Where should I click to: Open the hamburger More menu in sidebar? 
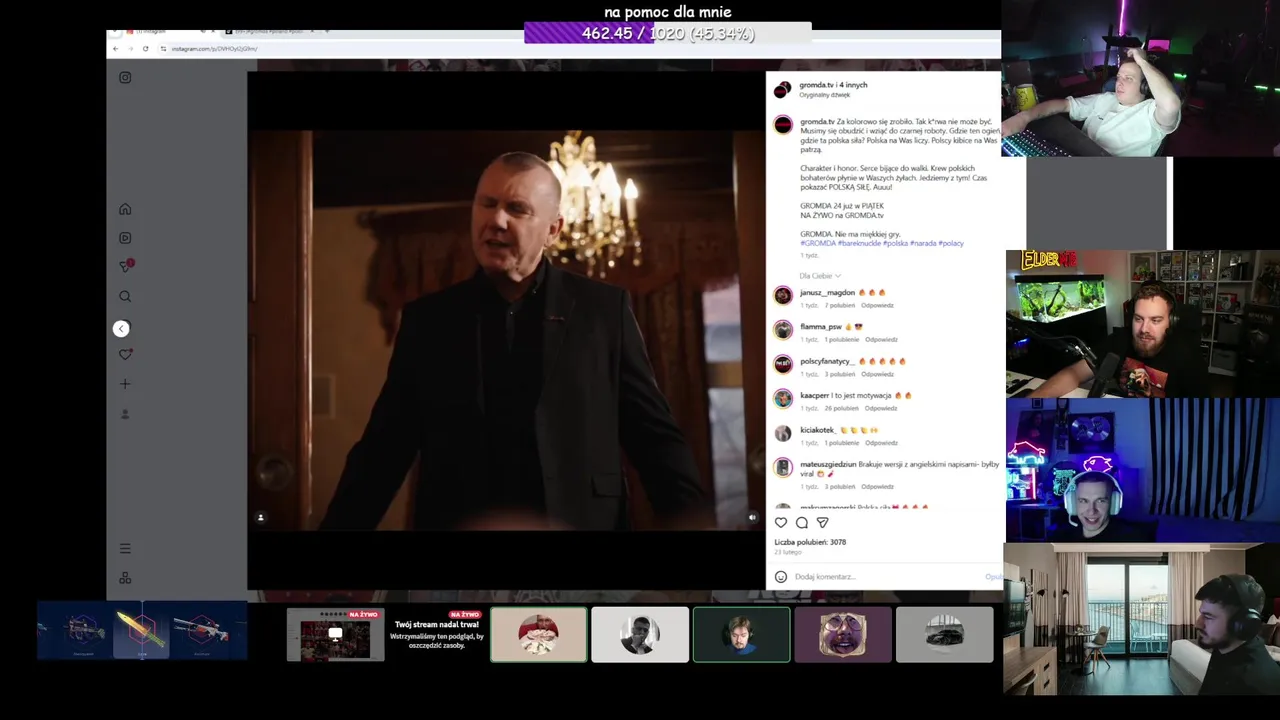click(x=125, y=548)
